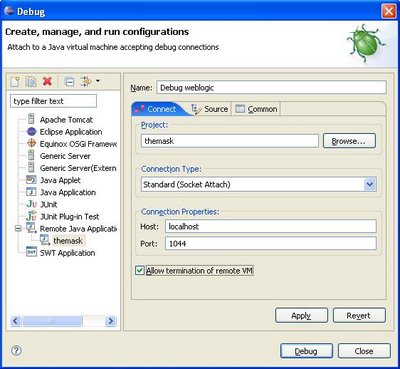Select Generic Server(External) entry
400x369 pixels.
coord(78,168)
